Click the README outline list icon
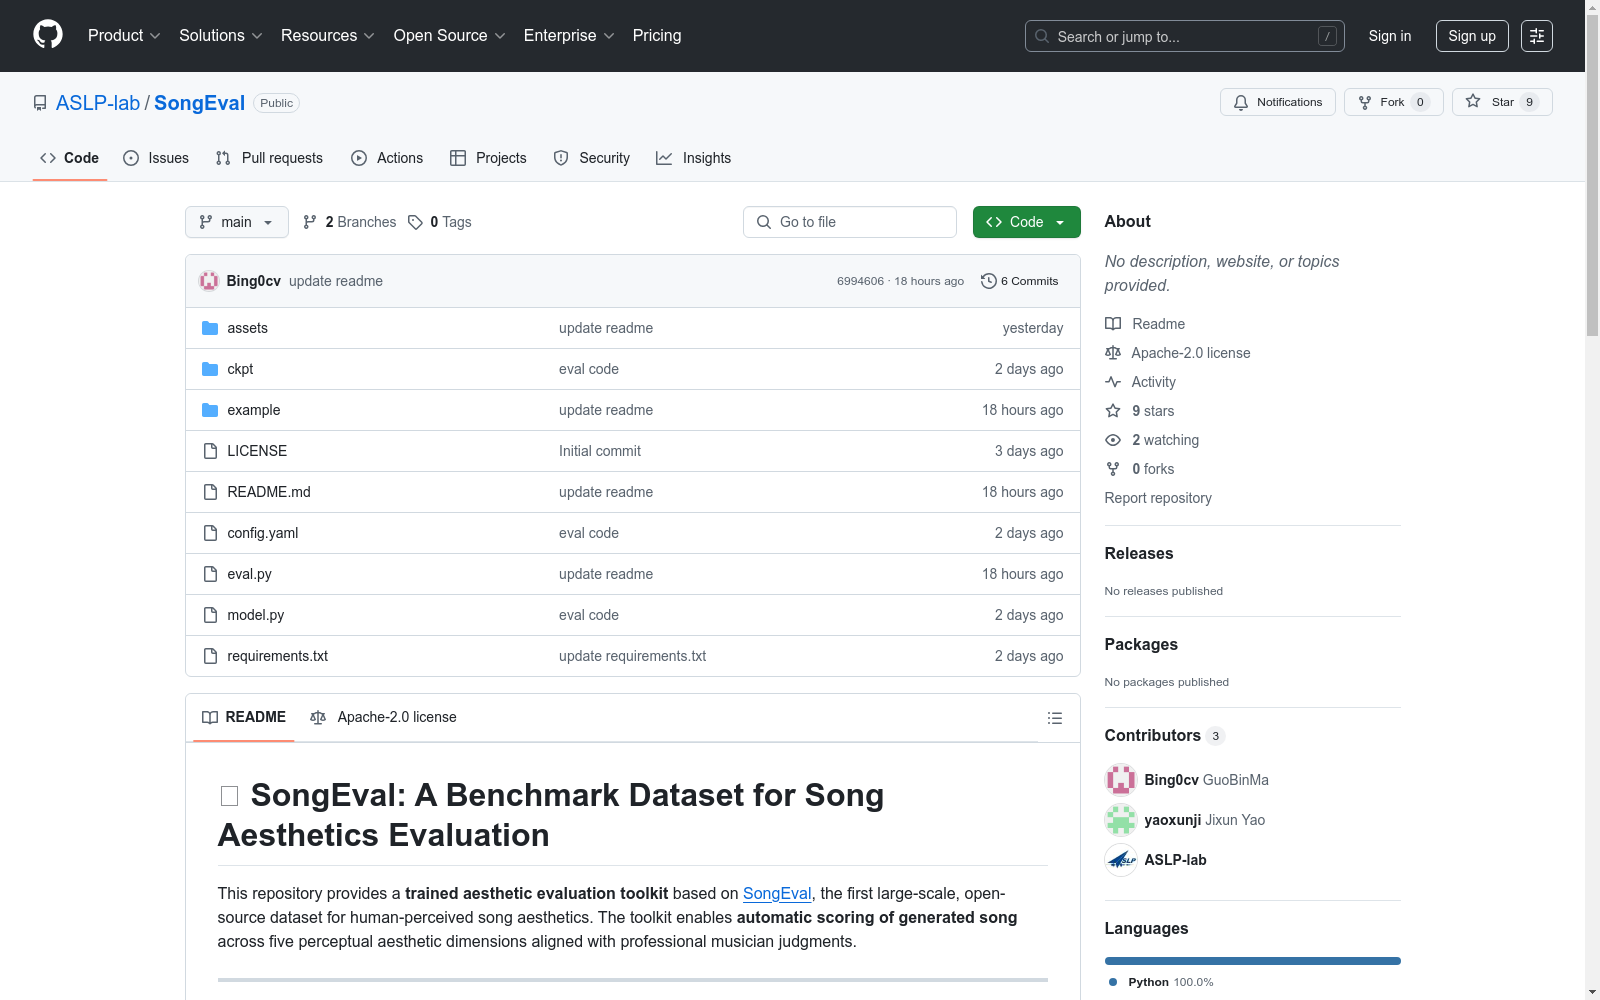 tap(1054, 718)
